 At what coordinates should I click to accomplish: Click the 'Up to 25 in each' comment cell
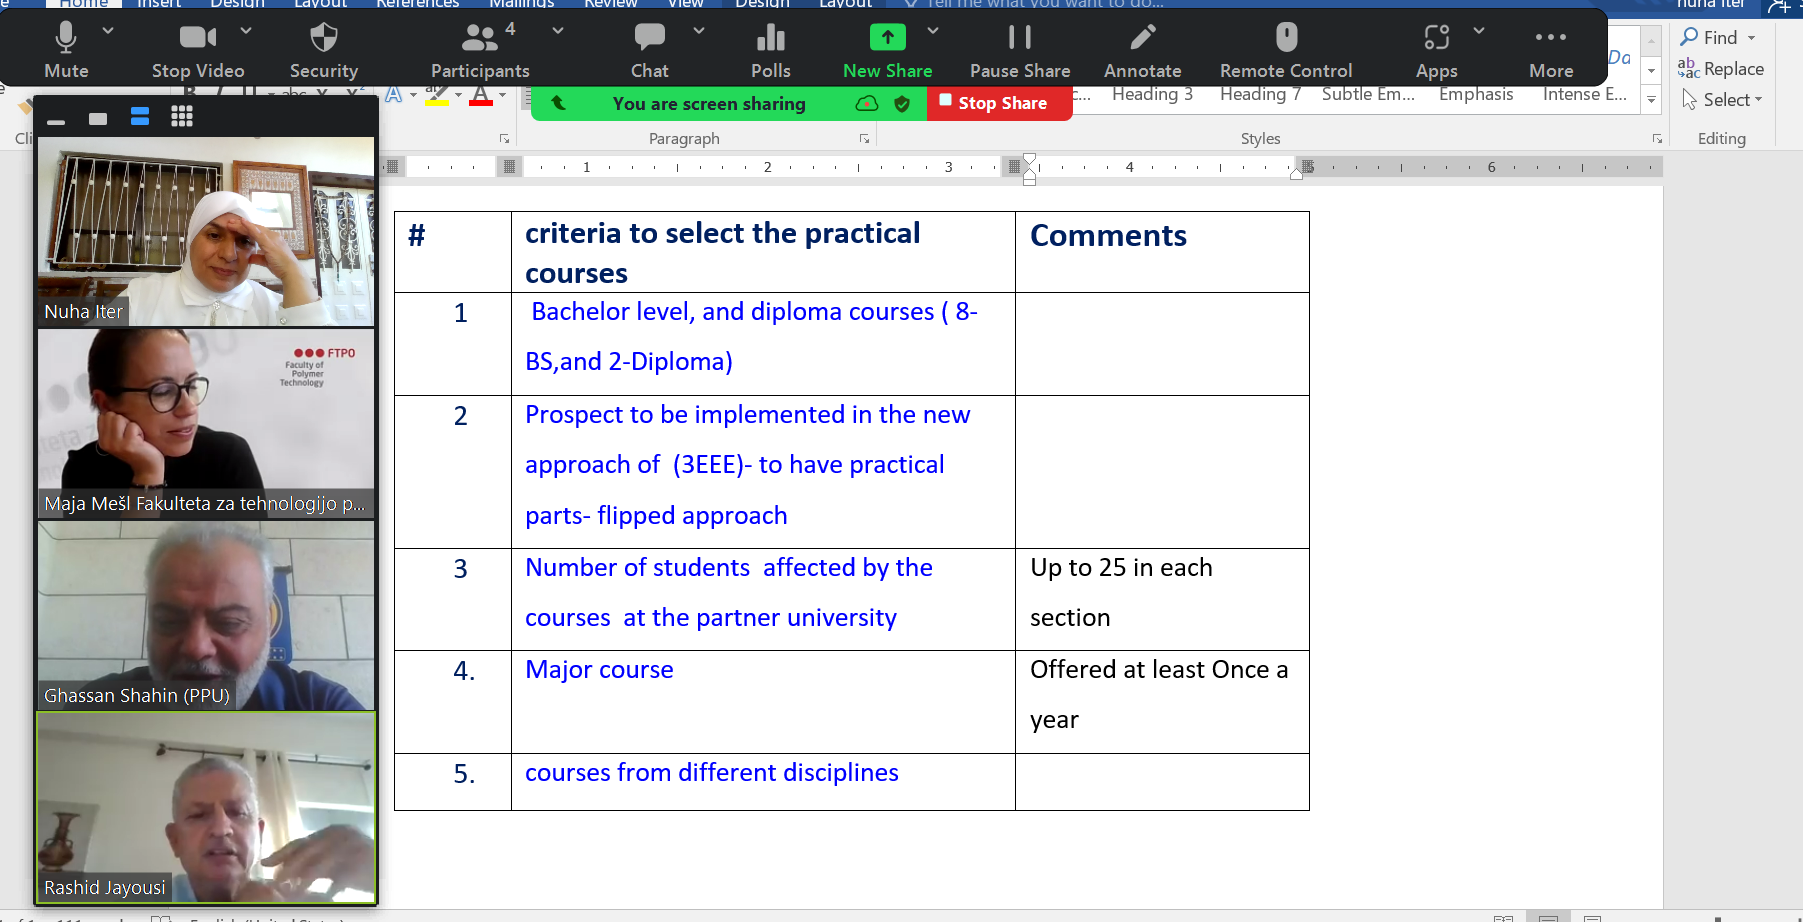tap(1162, 599)
